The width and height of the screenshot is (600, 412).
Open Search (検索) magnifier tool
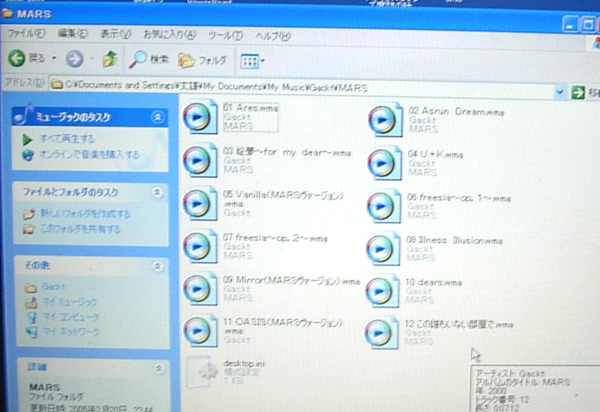point(138,59)
